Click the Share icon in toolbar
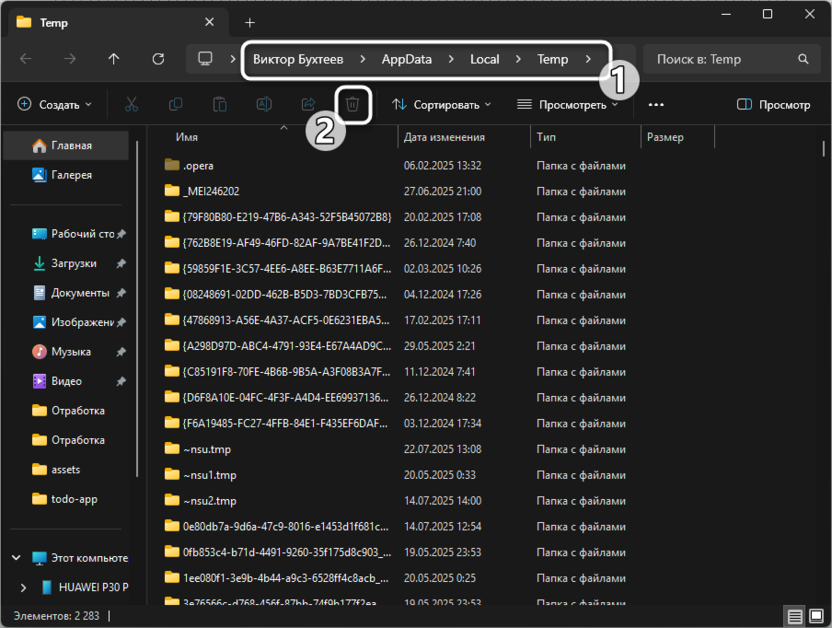 click(x=308, y=104)
